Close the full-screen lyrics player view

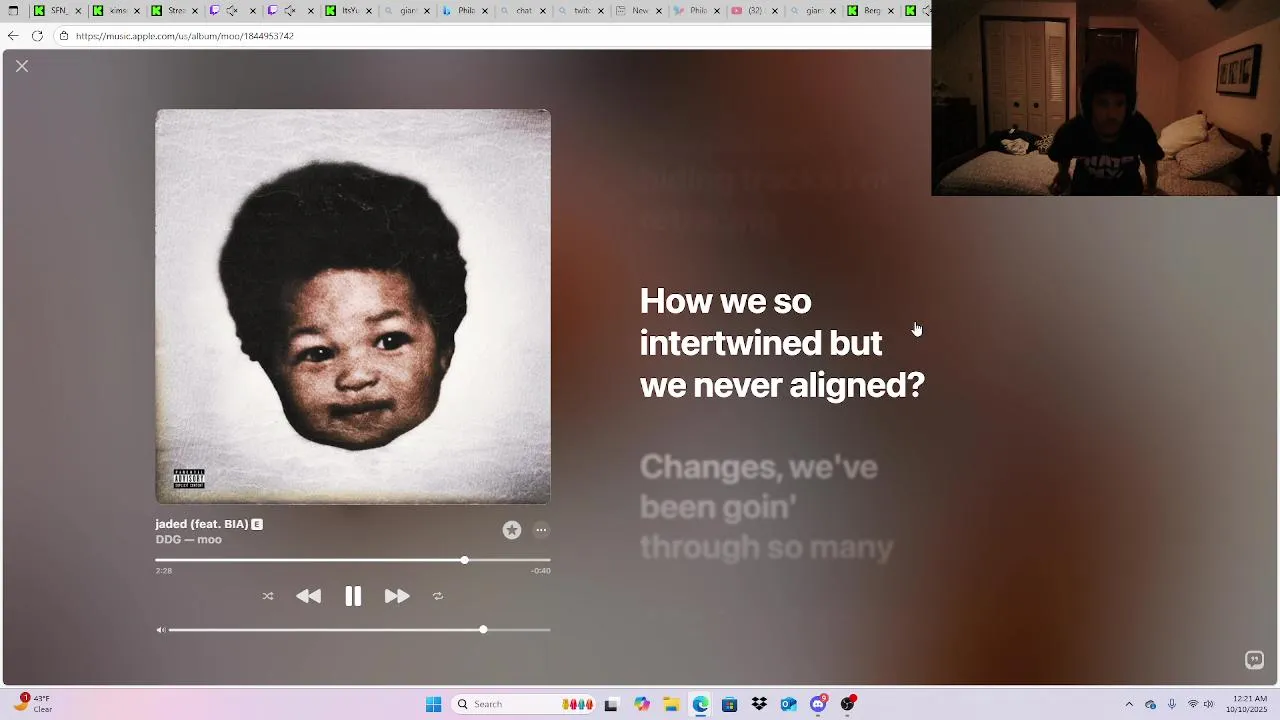click(x=22, y=66)
